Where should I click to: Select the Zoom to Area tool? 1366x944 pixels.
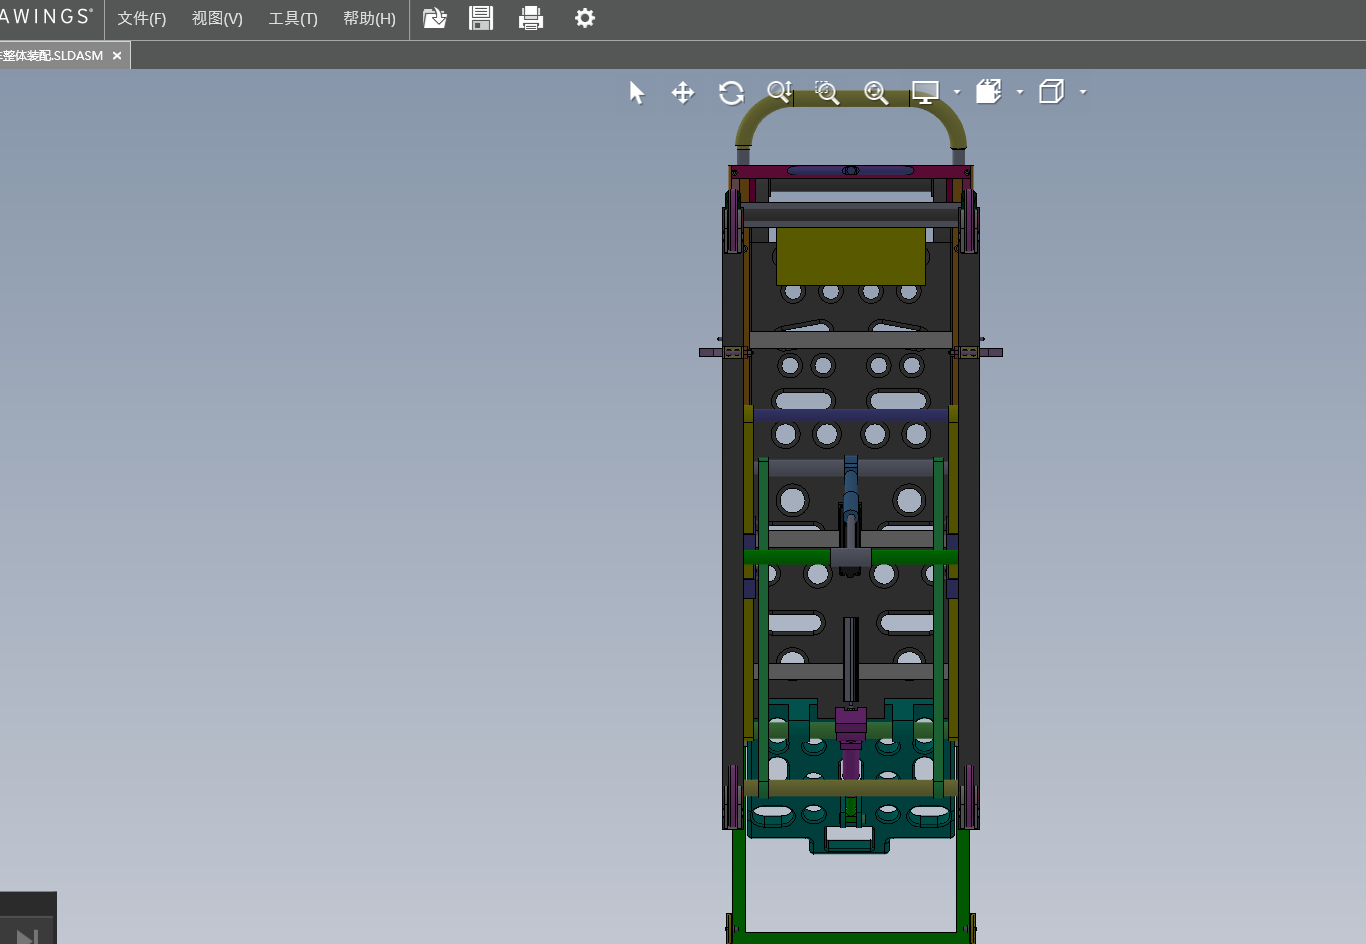click(x=827, y=93)
